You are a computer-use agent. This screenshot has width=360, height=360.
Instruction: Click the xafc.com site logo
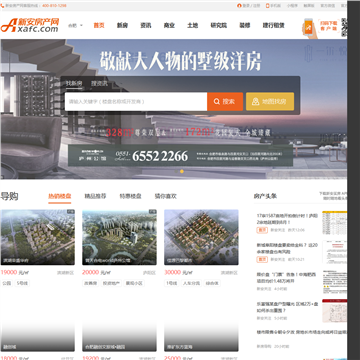tap(30, 25)
